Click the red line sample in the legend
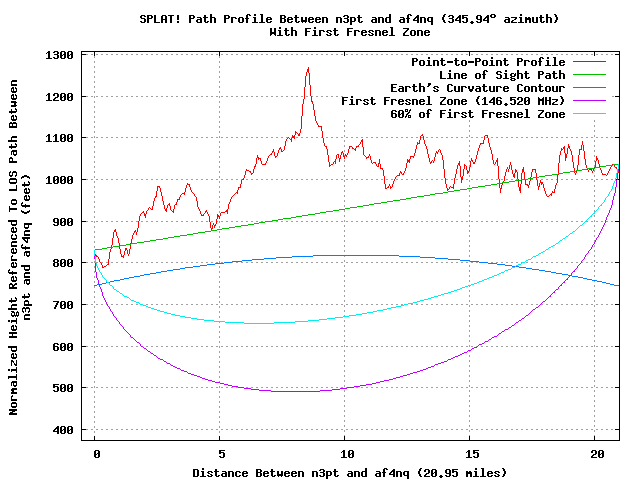The width and height of the screenshot is (640, 480). coord(592,62)
